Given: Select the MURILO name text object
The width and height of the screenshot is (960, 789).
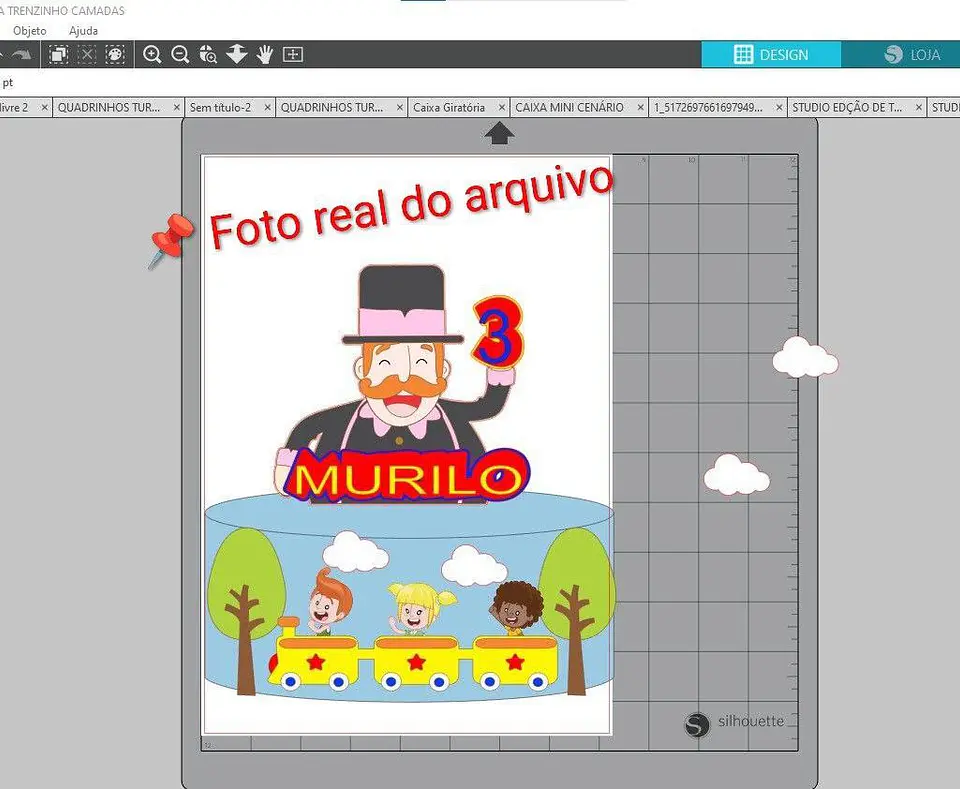Looking at the screenshot, I should (406, 477).
